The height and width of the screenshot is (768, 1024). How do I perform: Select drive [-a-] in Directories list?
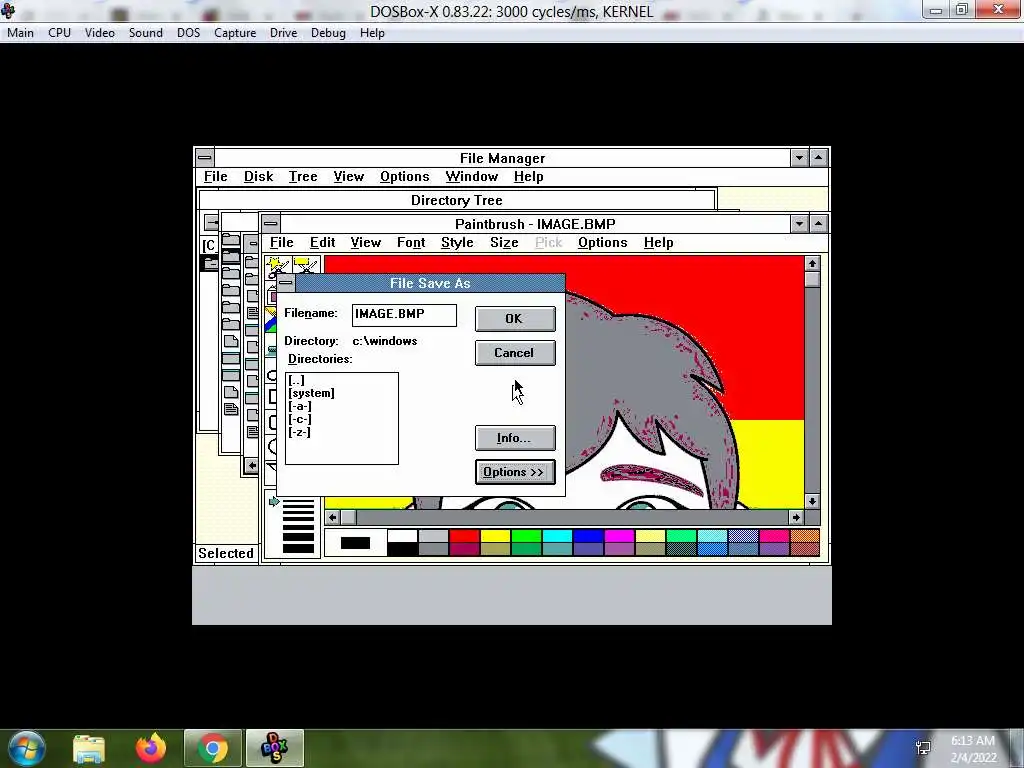[x=300, y=406]
